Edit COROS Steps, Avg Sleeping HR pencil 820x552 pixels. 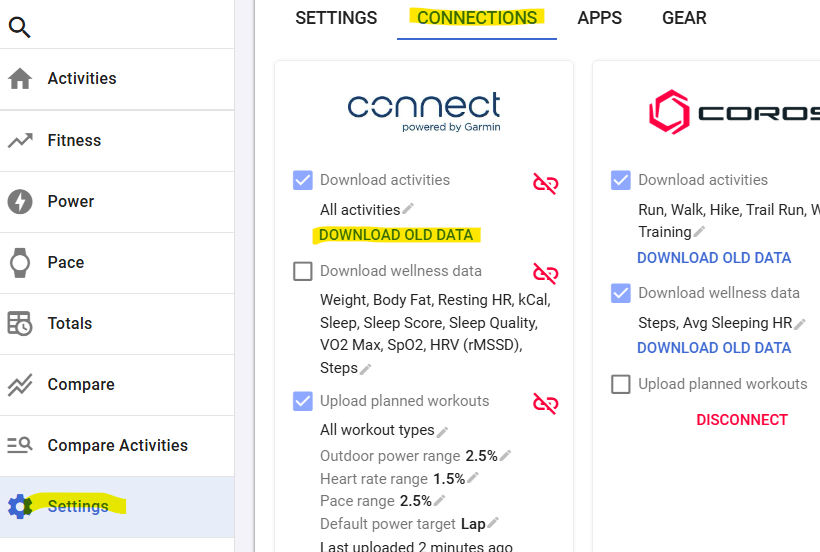click(800, 324)
